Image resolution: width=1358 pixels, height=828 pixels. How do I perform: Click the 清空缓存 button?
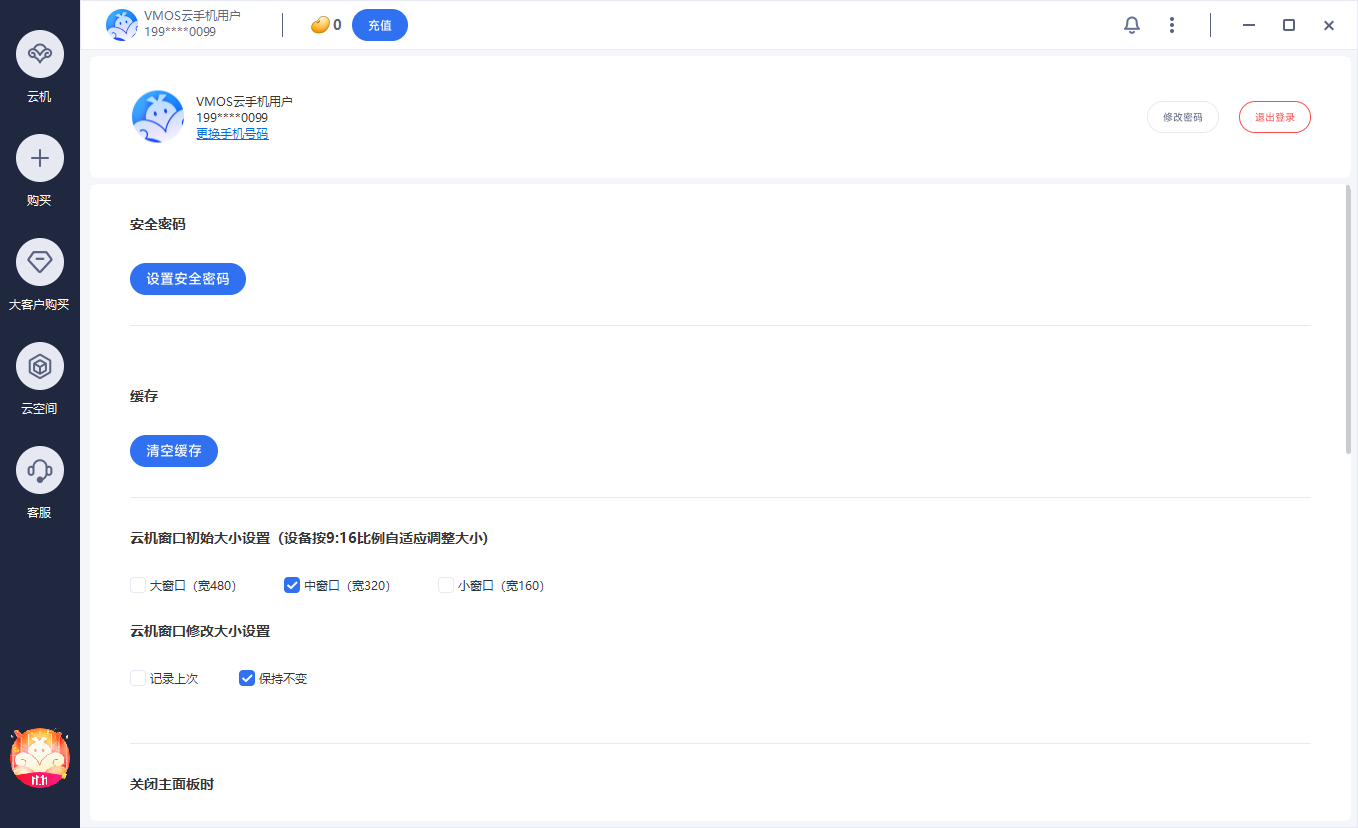pos(174,451)
